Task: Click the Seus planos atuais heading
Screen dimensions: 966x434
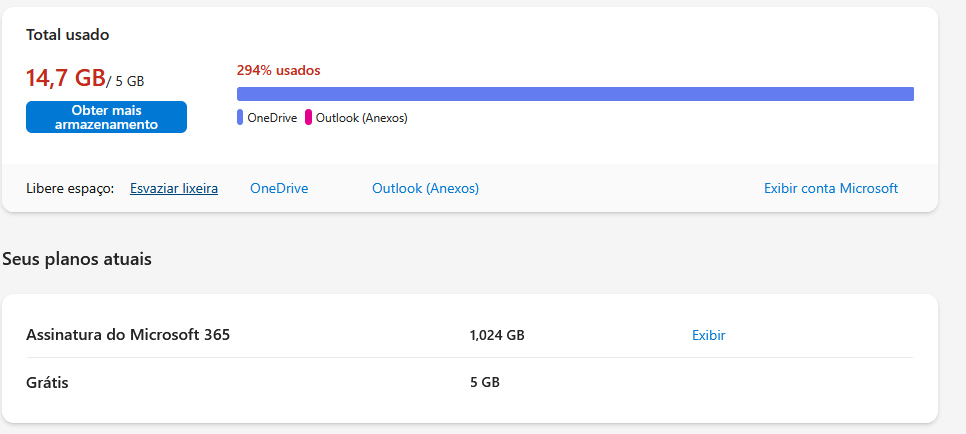Action: pyautogui.click(x=77, y=259)
